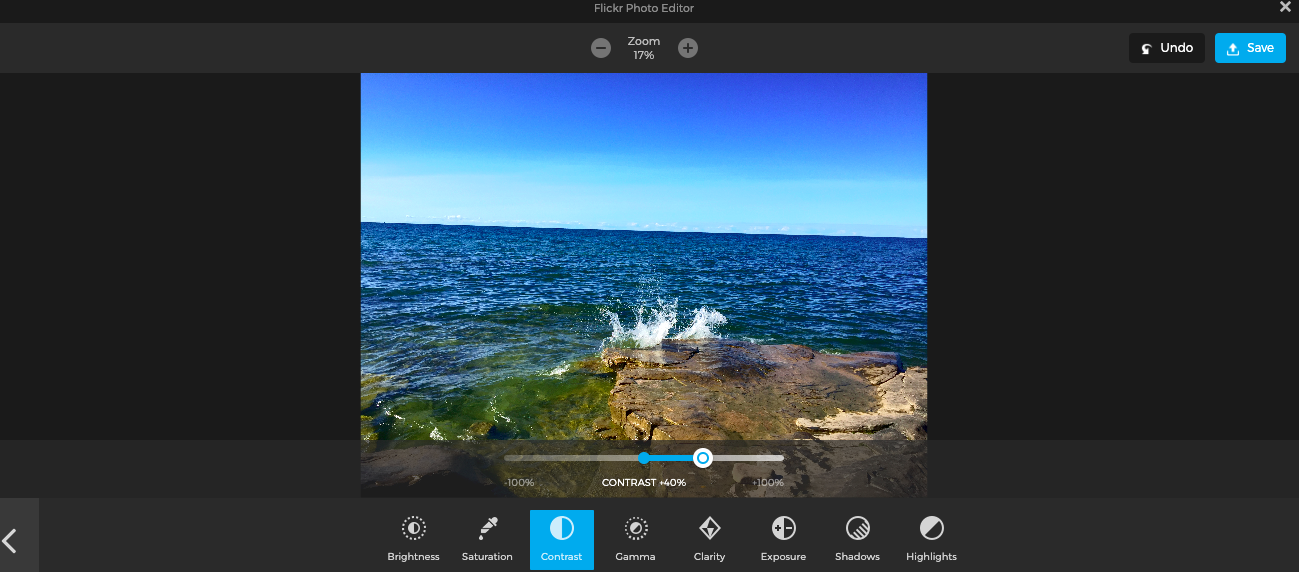This screenshot has height=572, width=1299.
Task: Click the -100% slider minimum label
Action: 519,483
